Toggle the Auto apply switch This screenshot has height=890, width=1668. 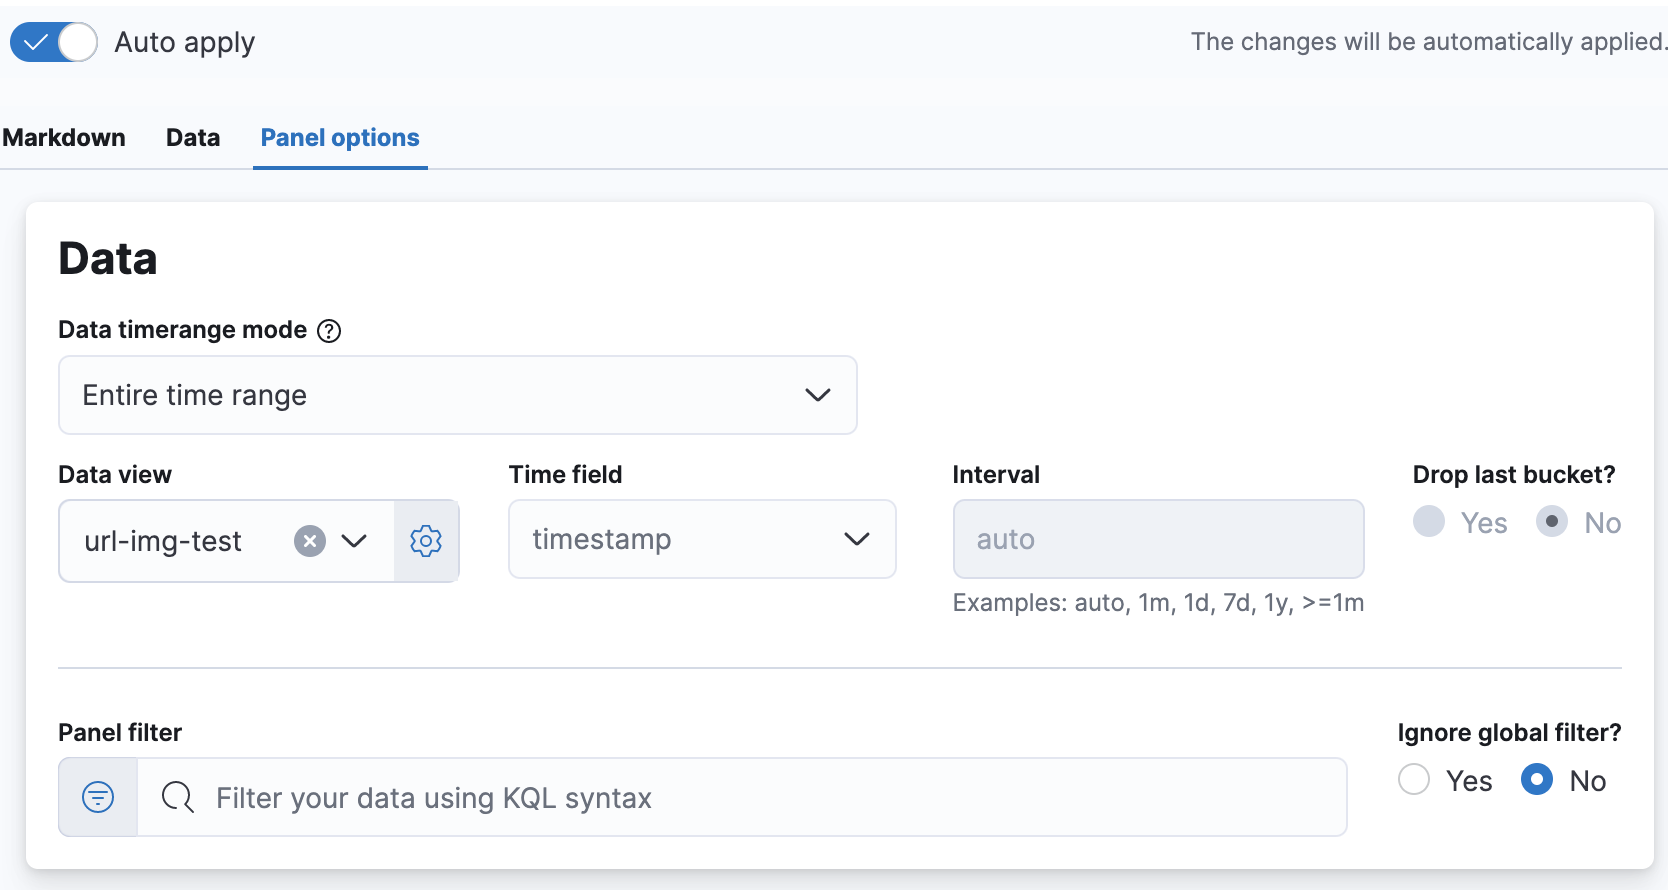point(54,42)
